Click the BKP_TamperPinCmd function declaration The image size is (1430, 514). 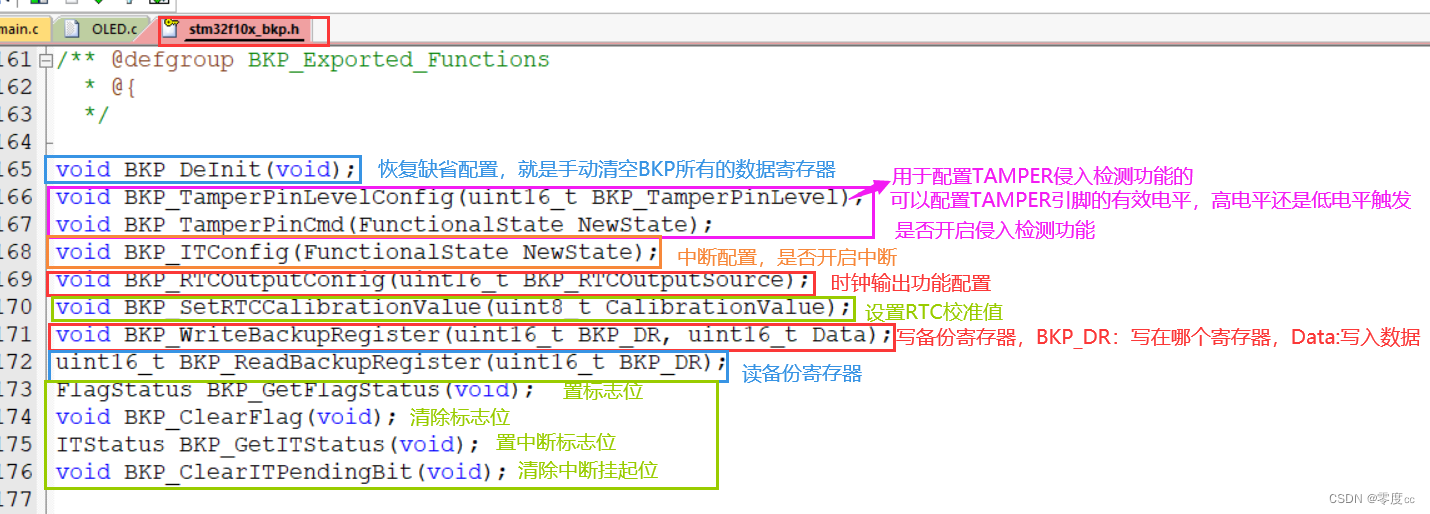[x=385, y=223]
